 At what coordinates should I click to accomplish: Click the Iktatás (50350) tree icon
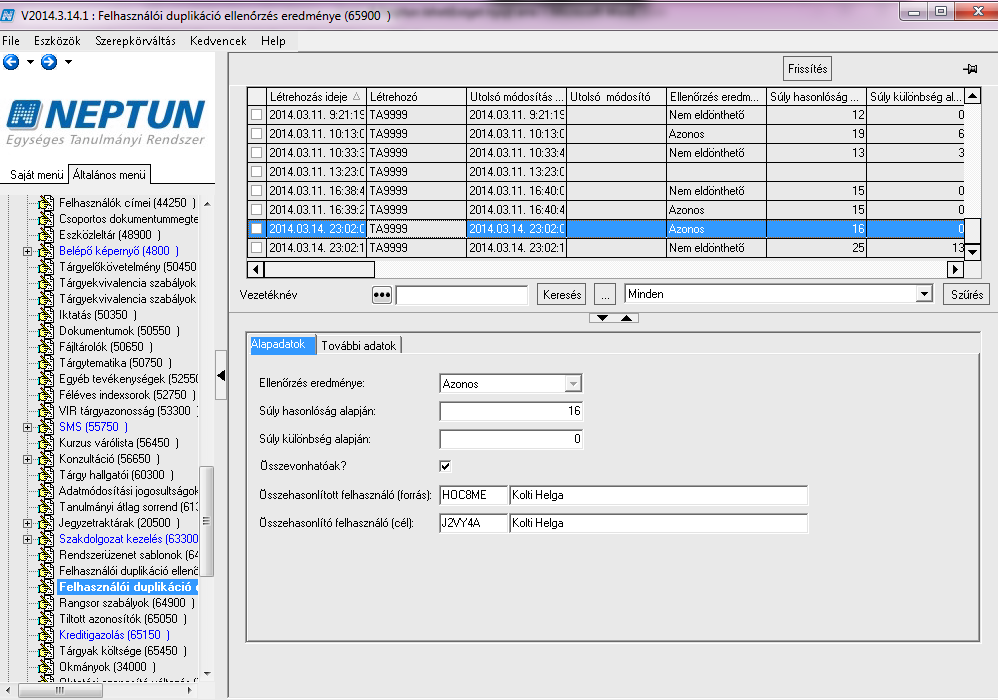(x=46, y=315)
